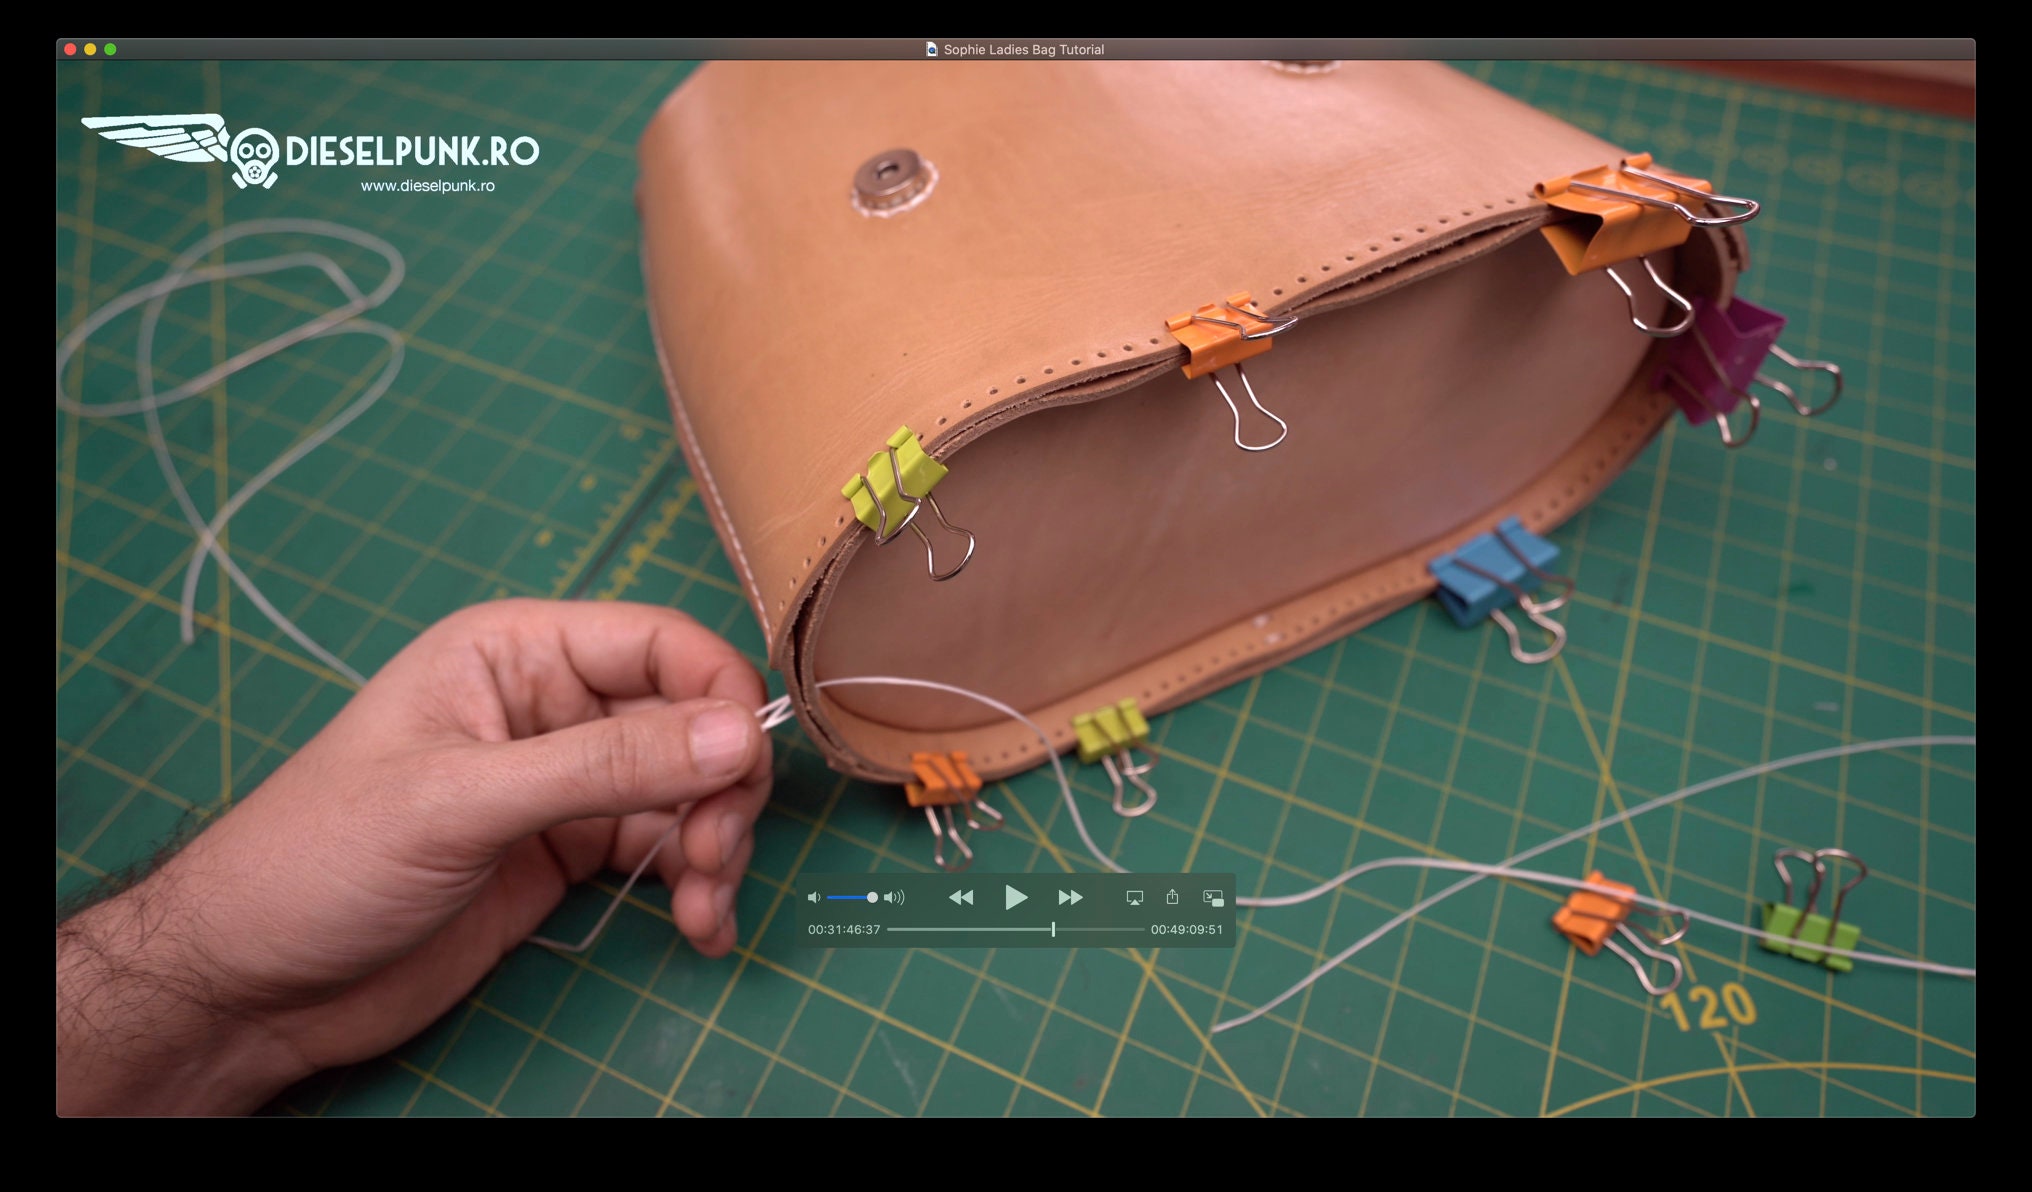The height and width of the screenshot is (1192, 2032).
Task: Click the playhead on the timeline scrubber
Action: [1053, 929]
